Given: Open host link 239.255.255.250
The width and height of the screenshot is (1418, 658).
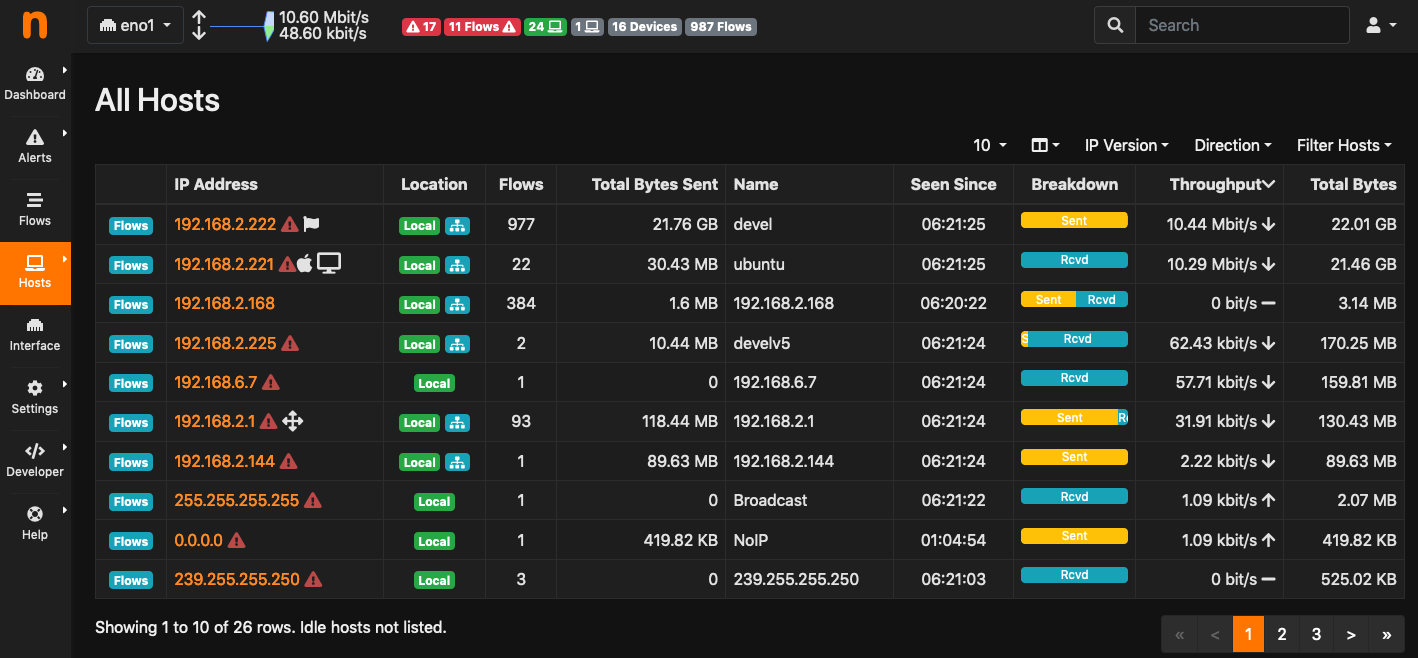Looking at the screenshot, I should (237, 579).
